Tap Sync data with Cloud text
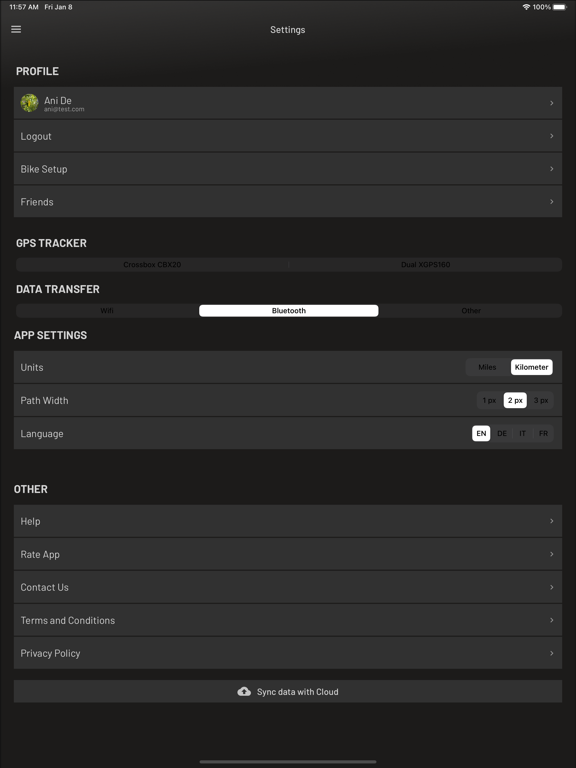 pyautogui.click(x=297, y=692)
